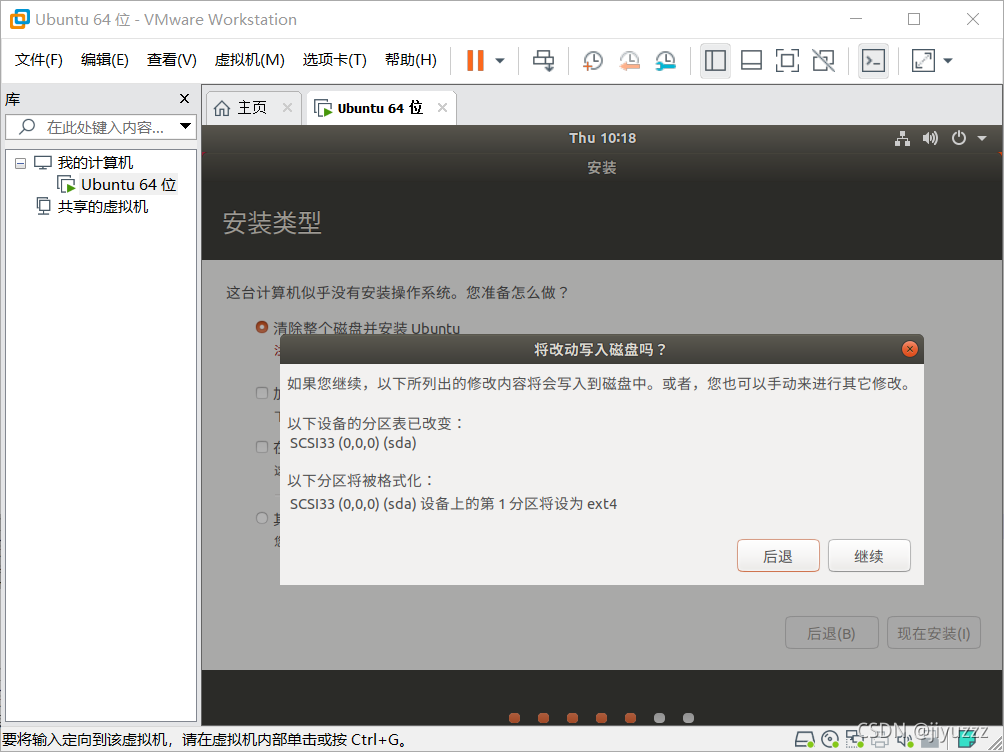This screenshot has width=1004, height=752.
Task: Toggle the library panel visibility
Action: coord(715,60)
